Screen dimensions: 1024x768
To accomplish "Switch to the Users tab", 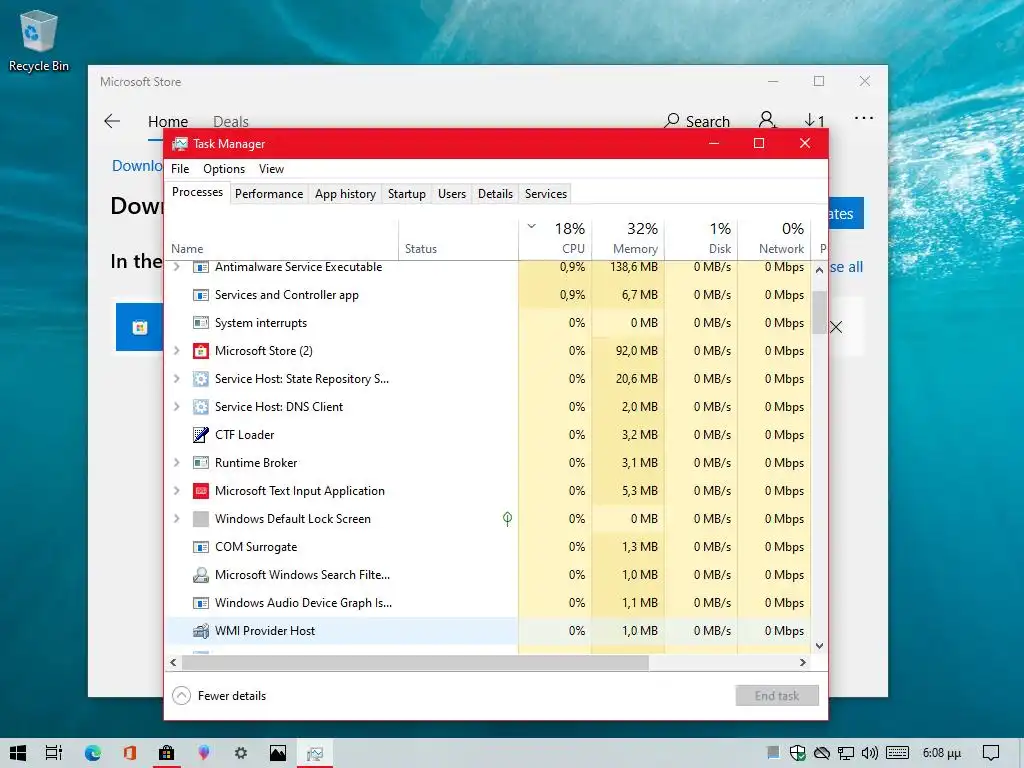I will [452, 194].
